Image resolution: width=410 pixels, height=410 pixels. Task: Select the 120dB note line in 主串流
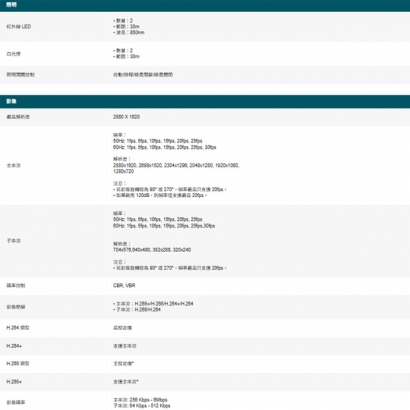160,195
